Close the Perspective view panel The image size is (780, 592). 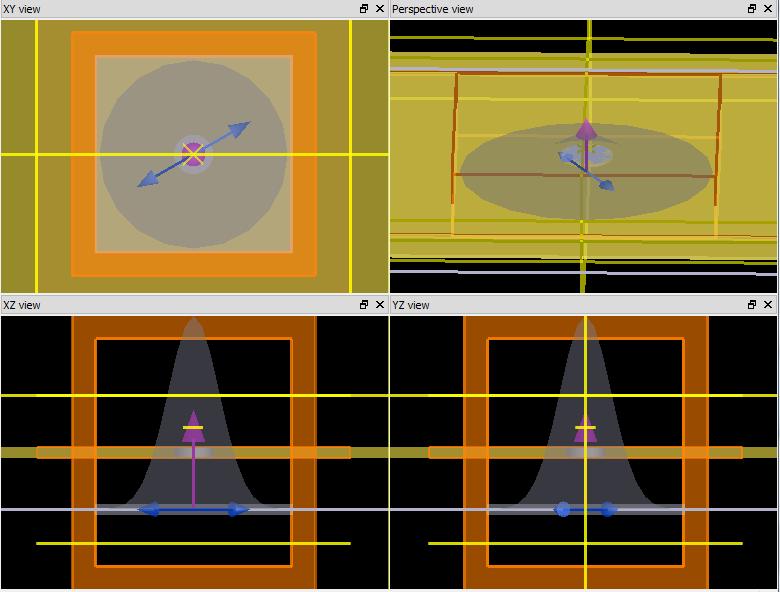(x=769, y=9)
